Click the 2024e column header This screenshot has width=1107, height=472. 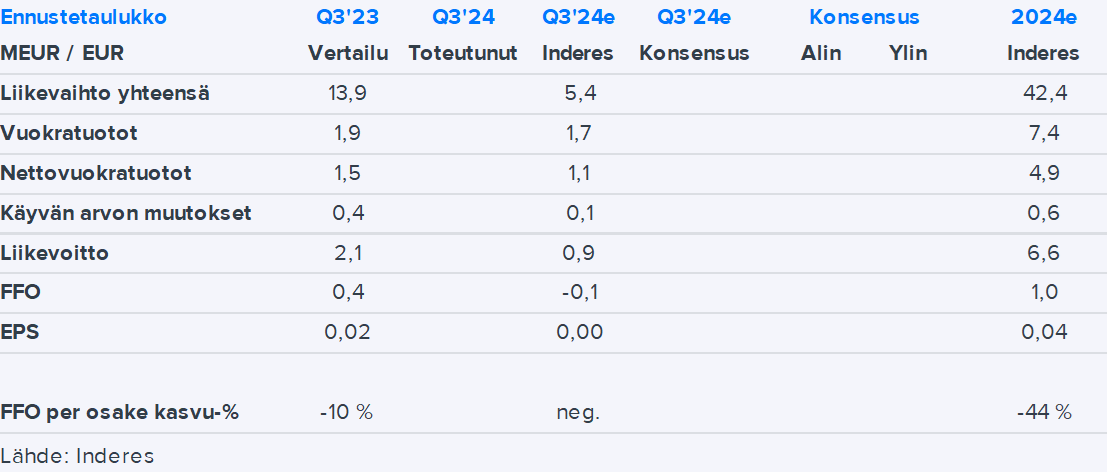[x=1044, y=17]
